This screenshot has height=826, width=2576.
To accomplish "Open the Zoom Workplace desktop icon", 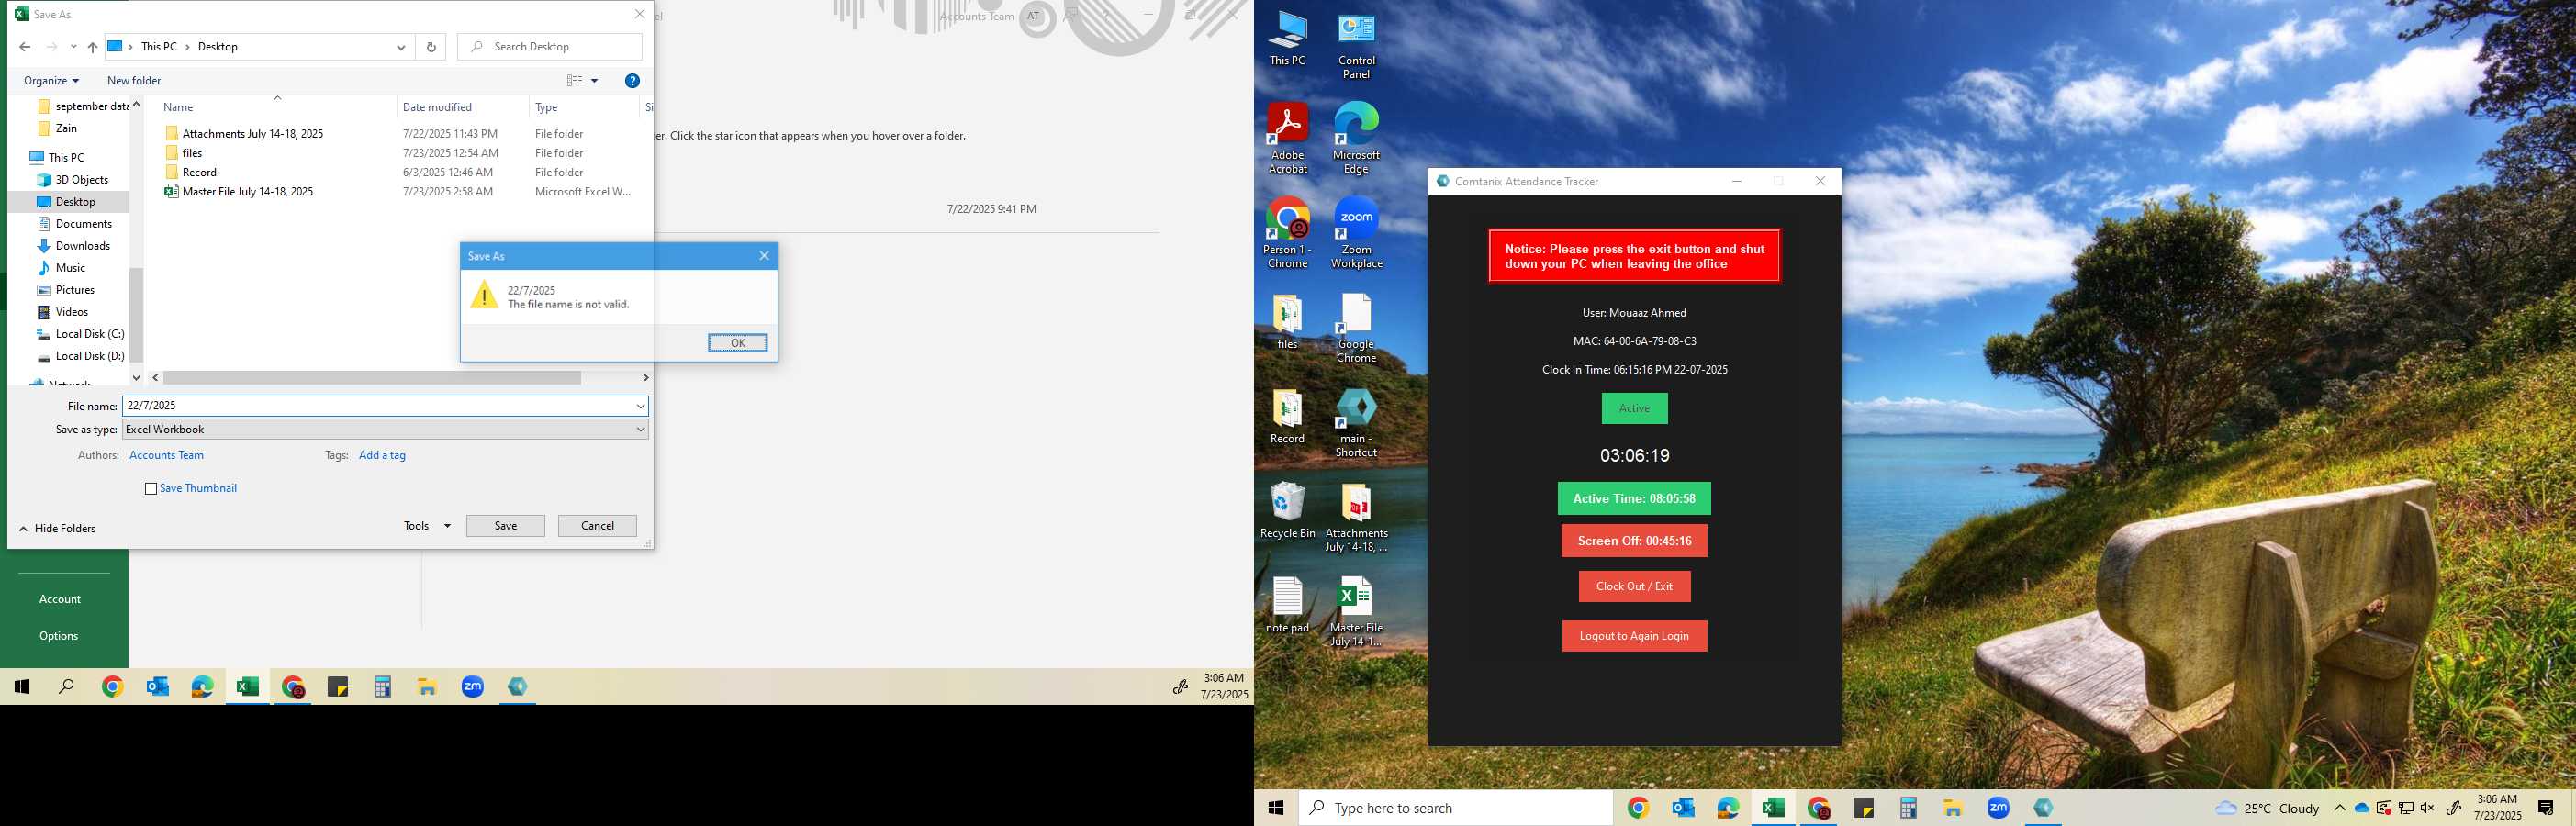I will pos(1356,233).
